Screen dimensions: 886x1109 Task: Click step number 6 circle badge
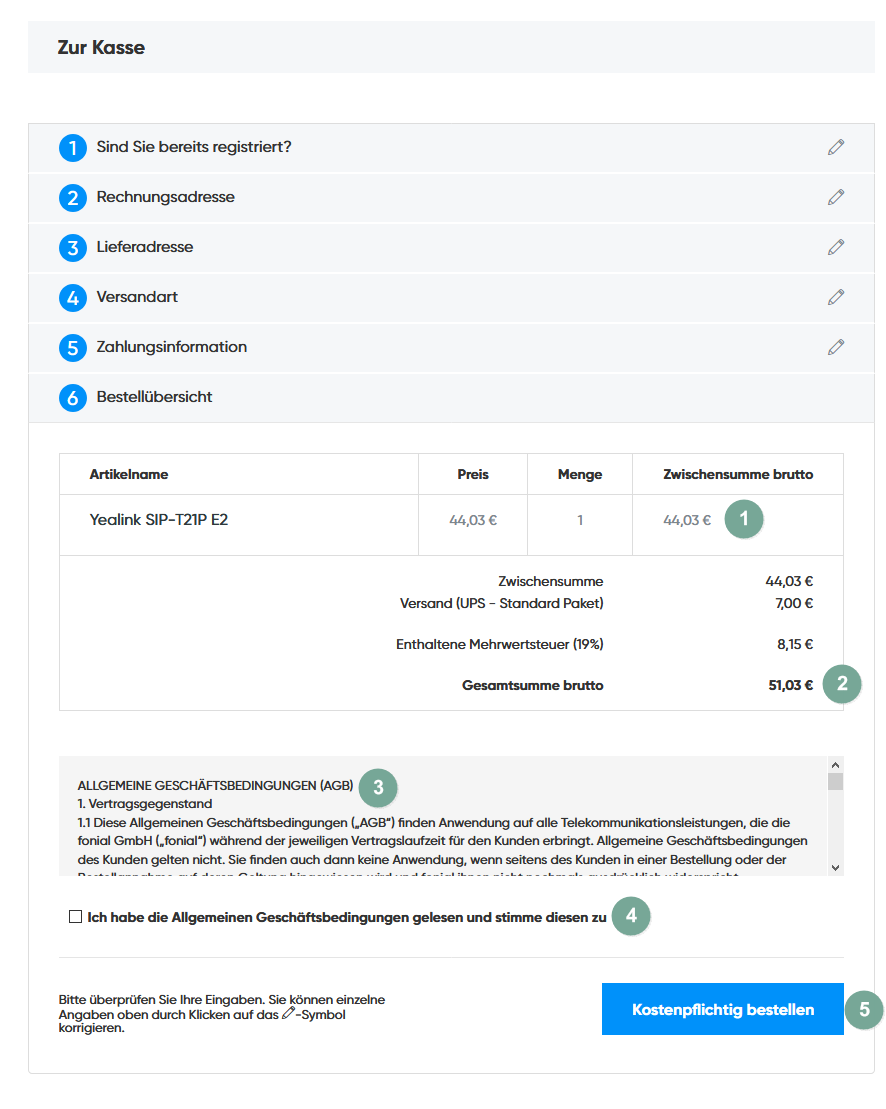click(x=73, y=398)
